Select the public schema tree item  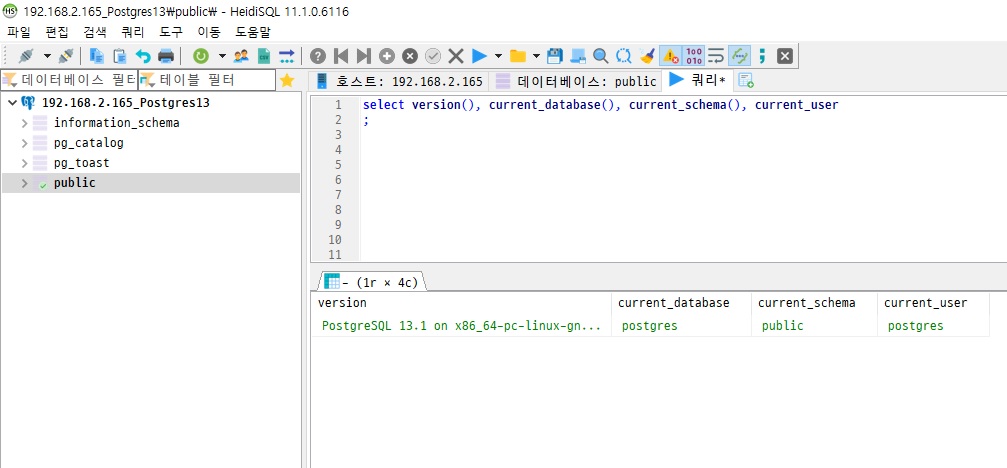tap(74, 183)
